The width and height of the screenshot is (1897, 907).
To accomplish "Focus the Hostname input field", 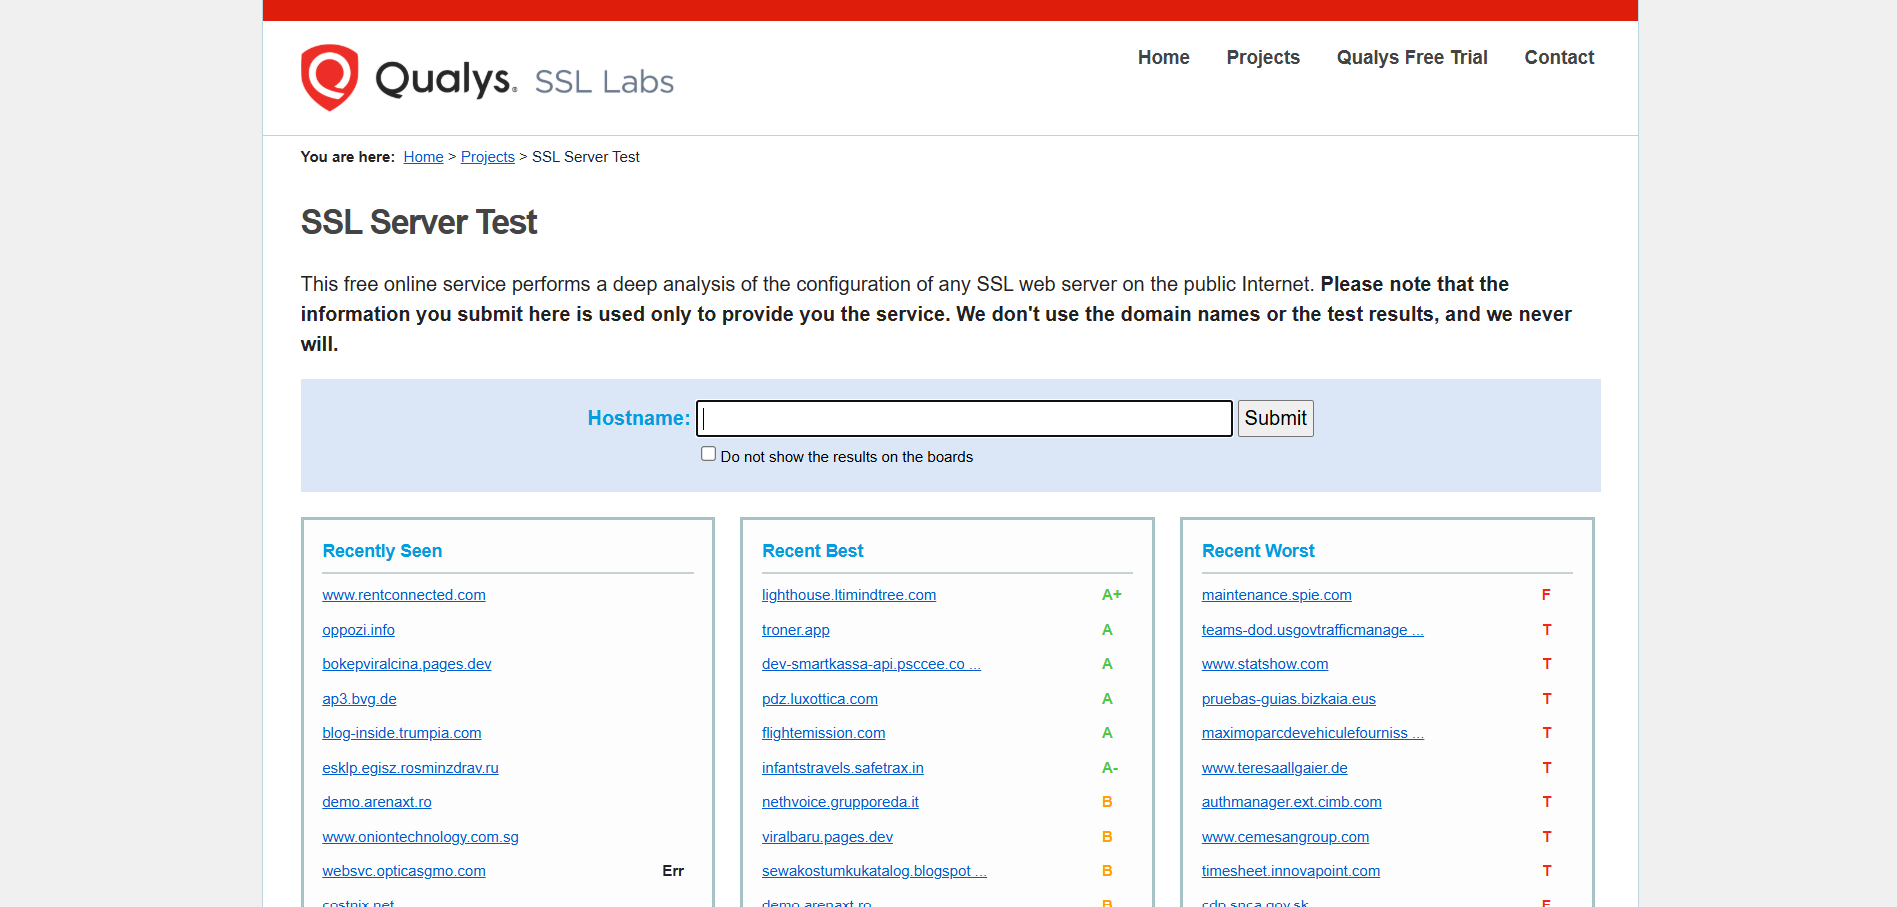I will tap(964, 418).
